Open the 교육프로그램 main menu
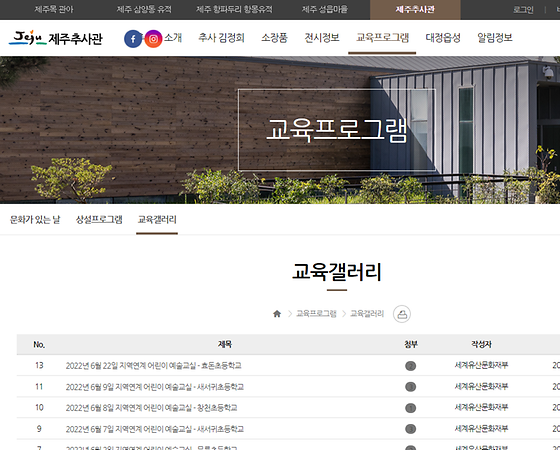This screenshot has height=450, width=560. pos(382,38)
